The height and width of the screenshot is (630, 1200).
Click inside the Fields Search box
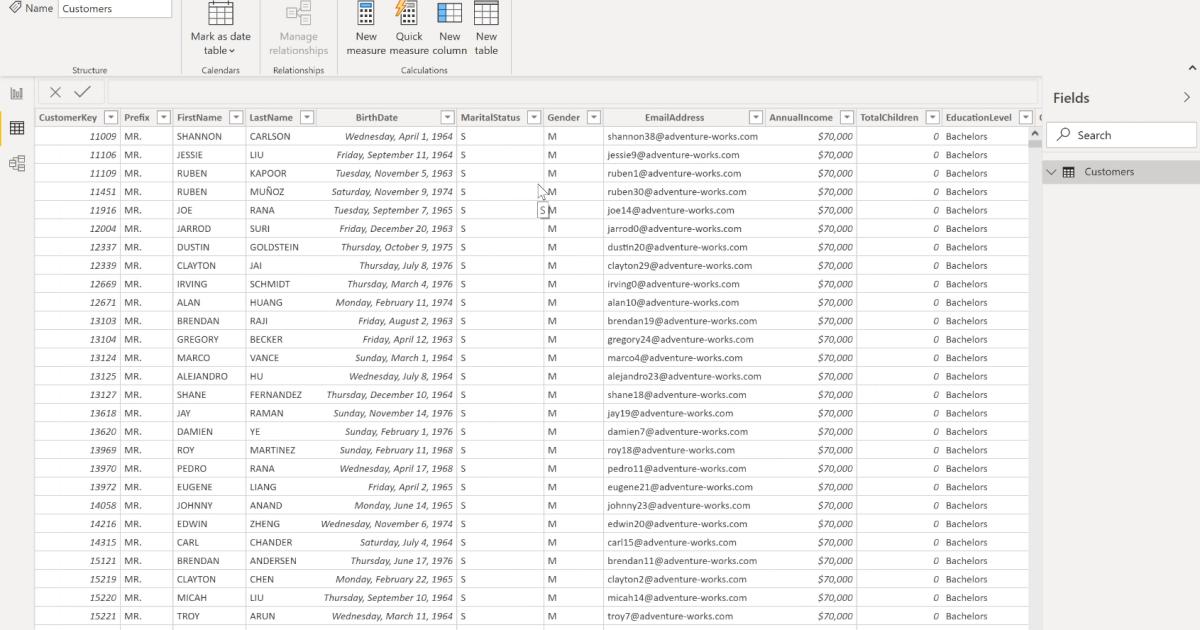coord(1120,134)
